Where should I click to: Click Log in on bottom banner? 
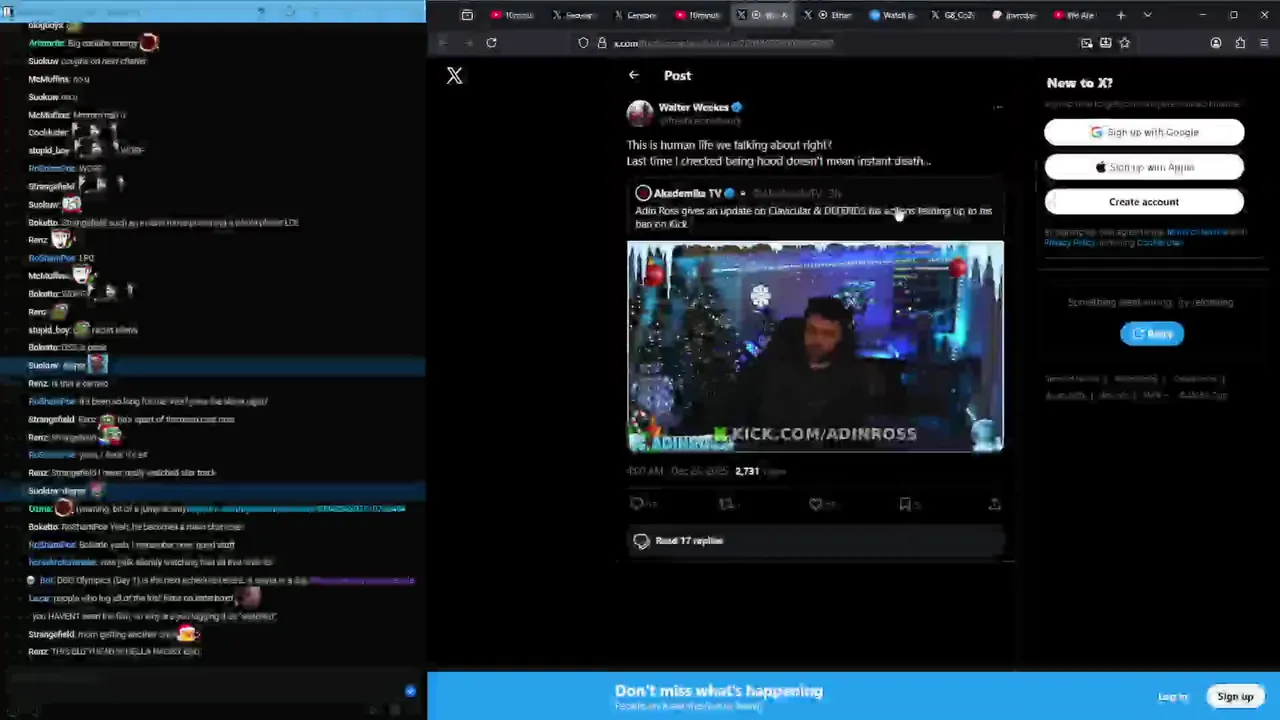tap(1173, 697)
